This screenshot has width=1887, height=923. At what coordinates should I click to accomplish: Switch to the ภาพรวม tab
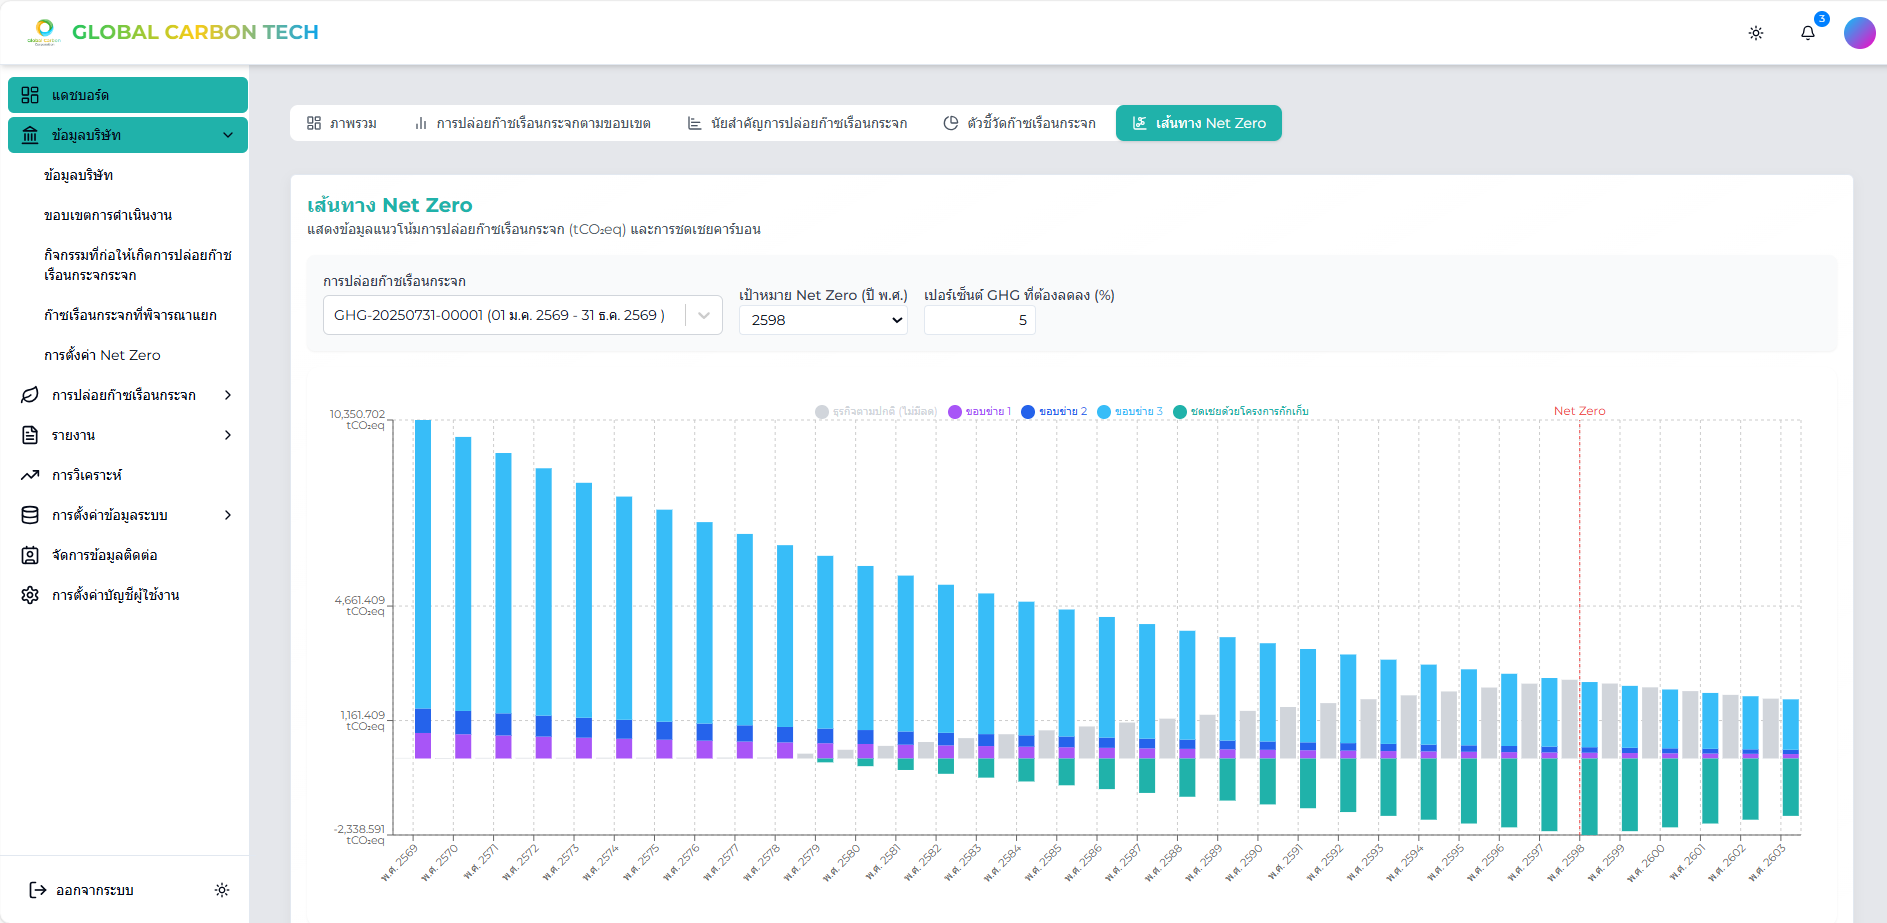[x=342, y=123]
